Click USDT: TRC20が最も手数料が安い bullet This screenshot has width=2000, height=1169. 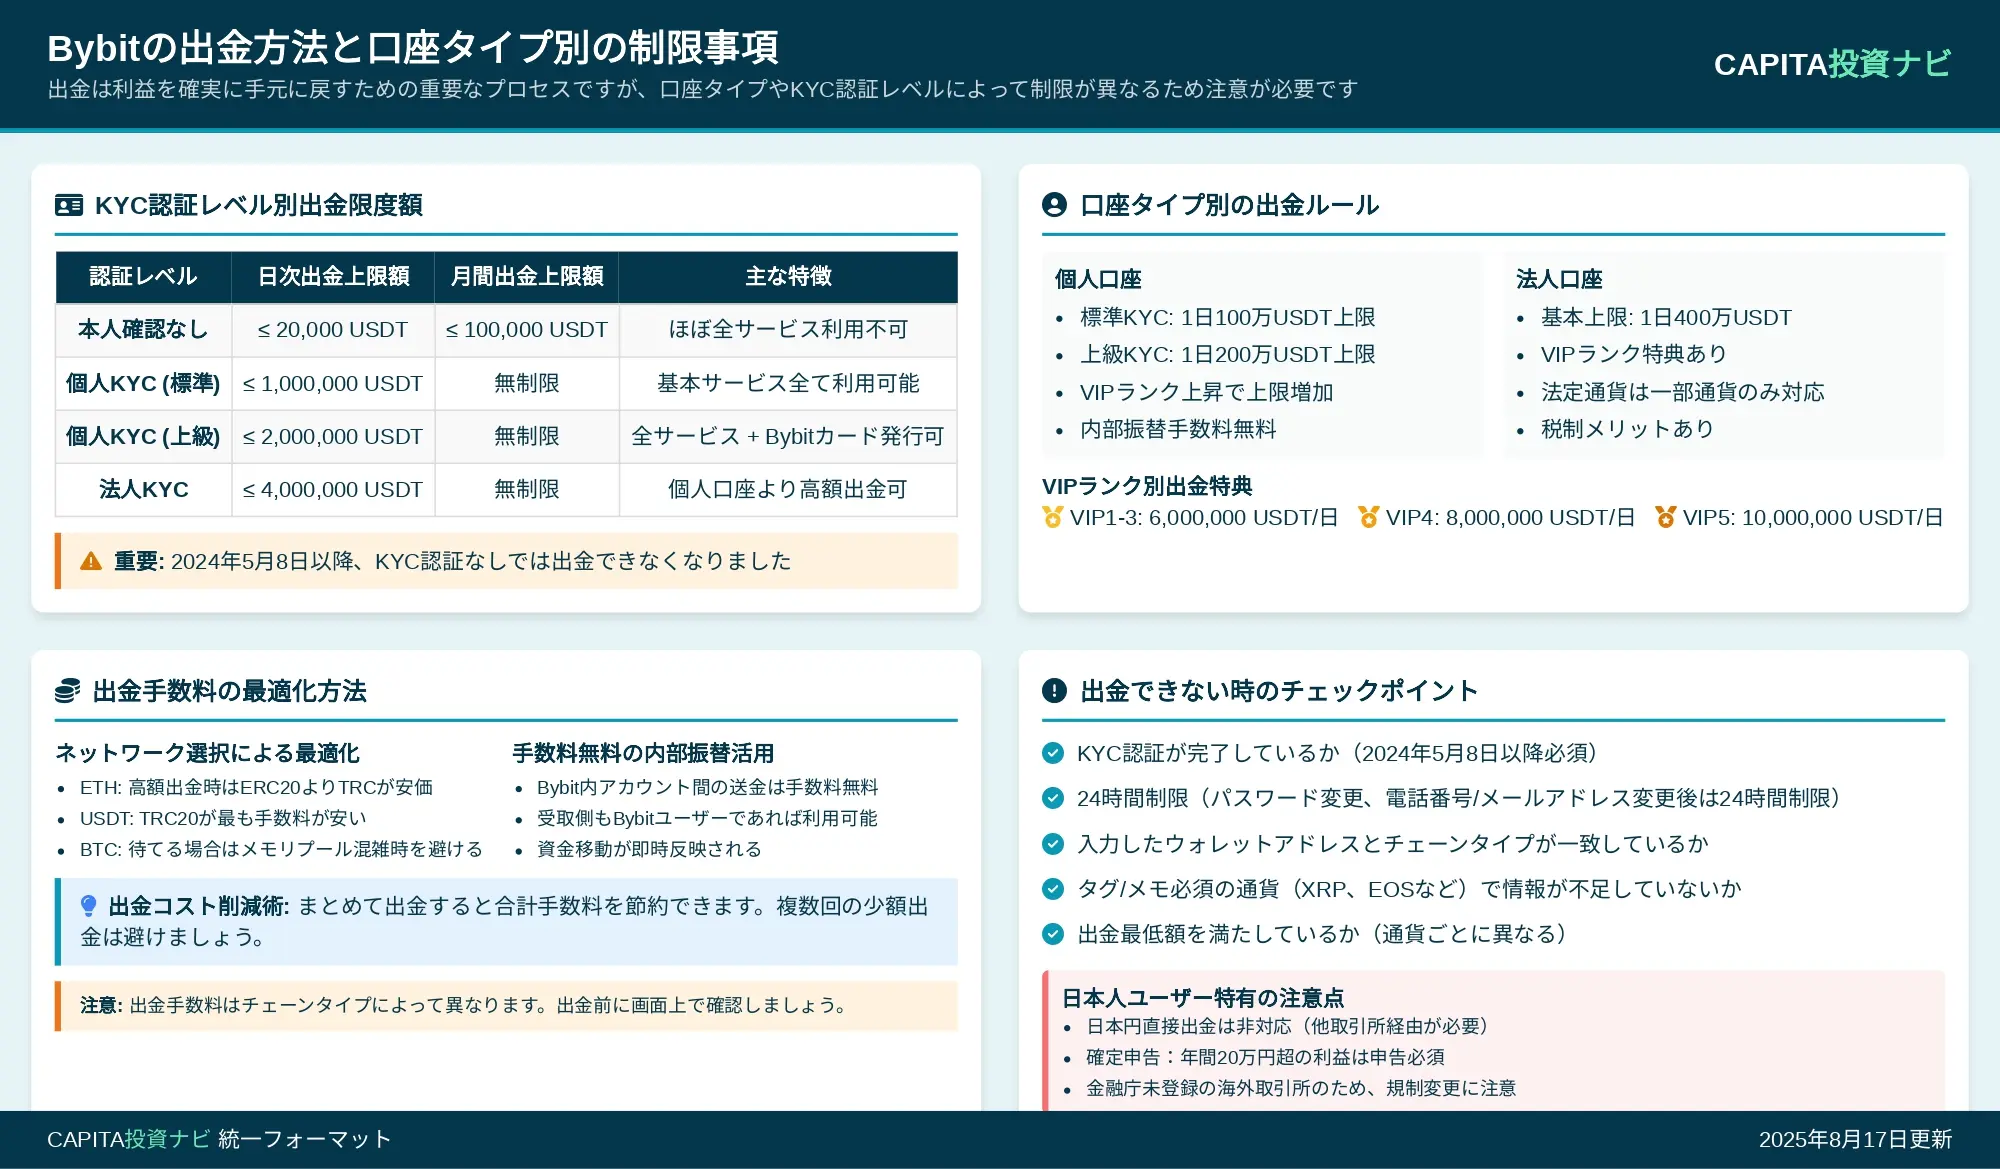click(223, 819)
